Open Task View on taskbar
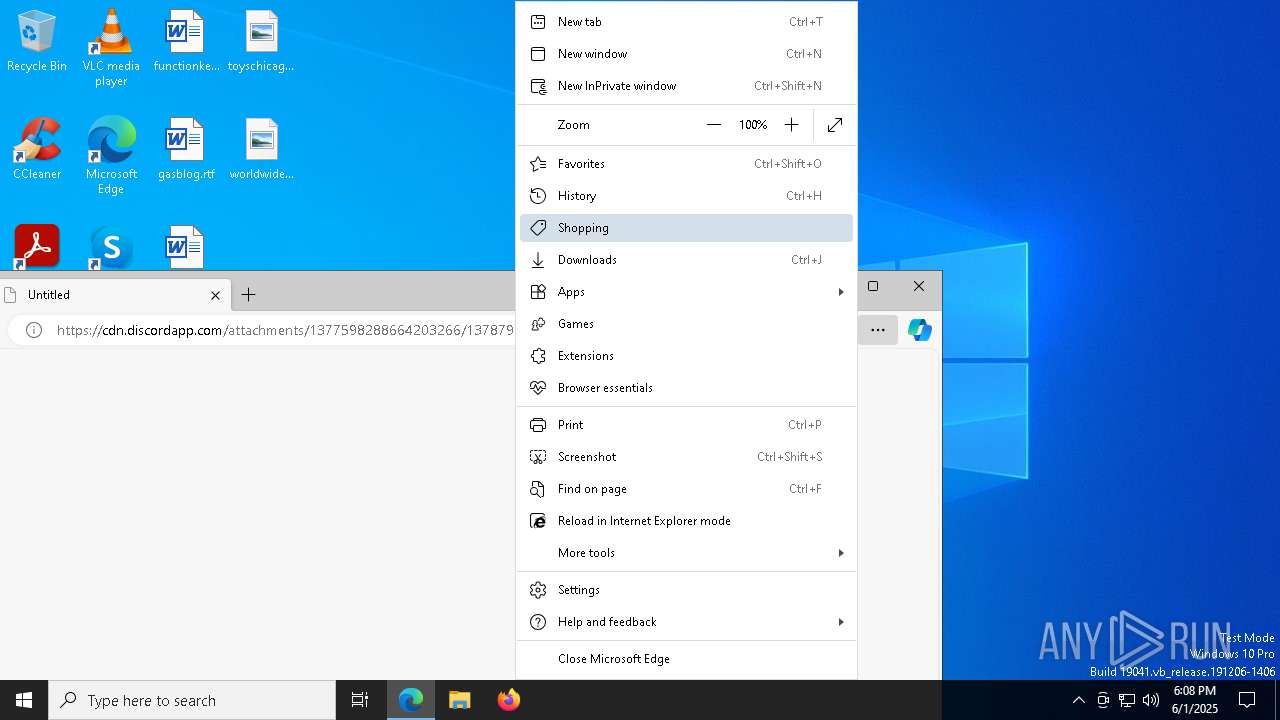 point(360,700)
